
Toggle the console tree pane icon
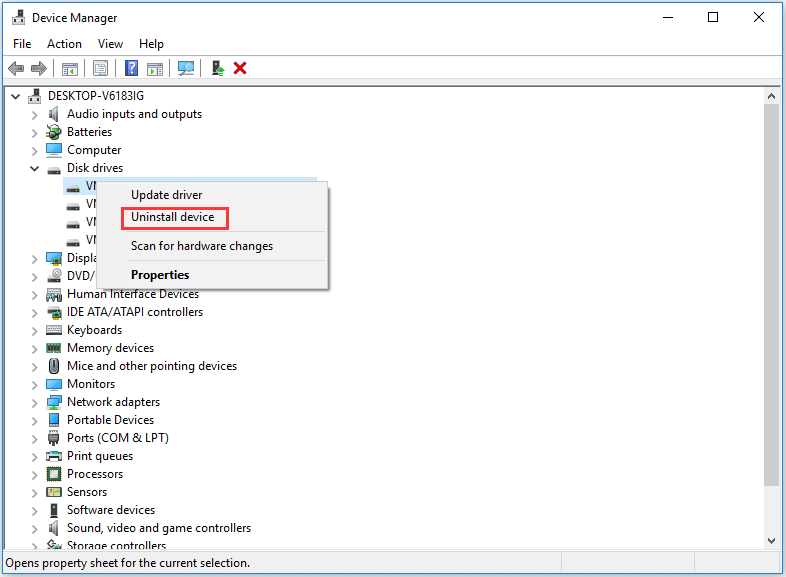tap(70, 69)
